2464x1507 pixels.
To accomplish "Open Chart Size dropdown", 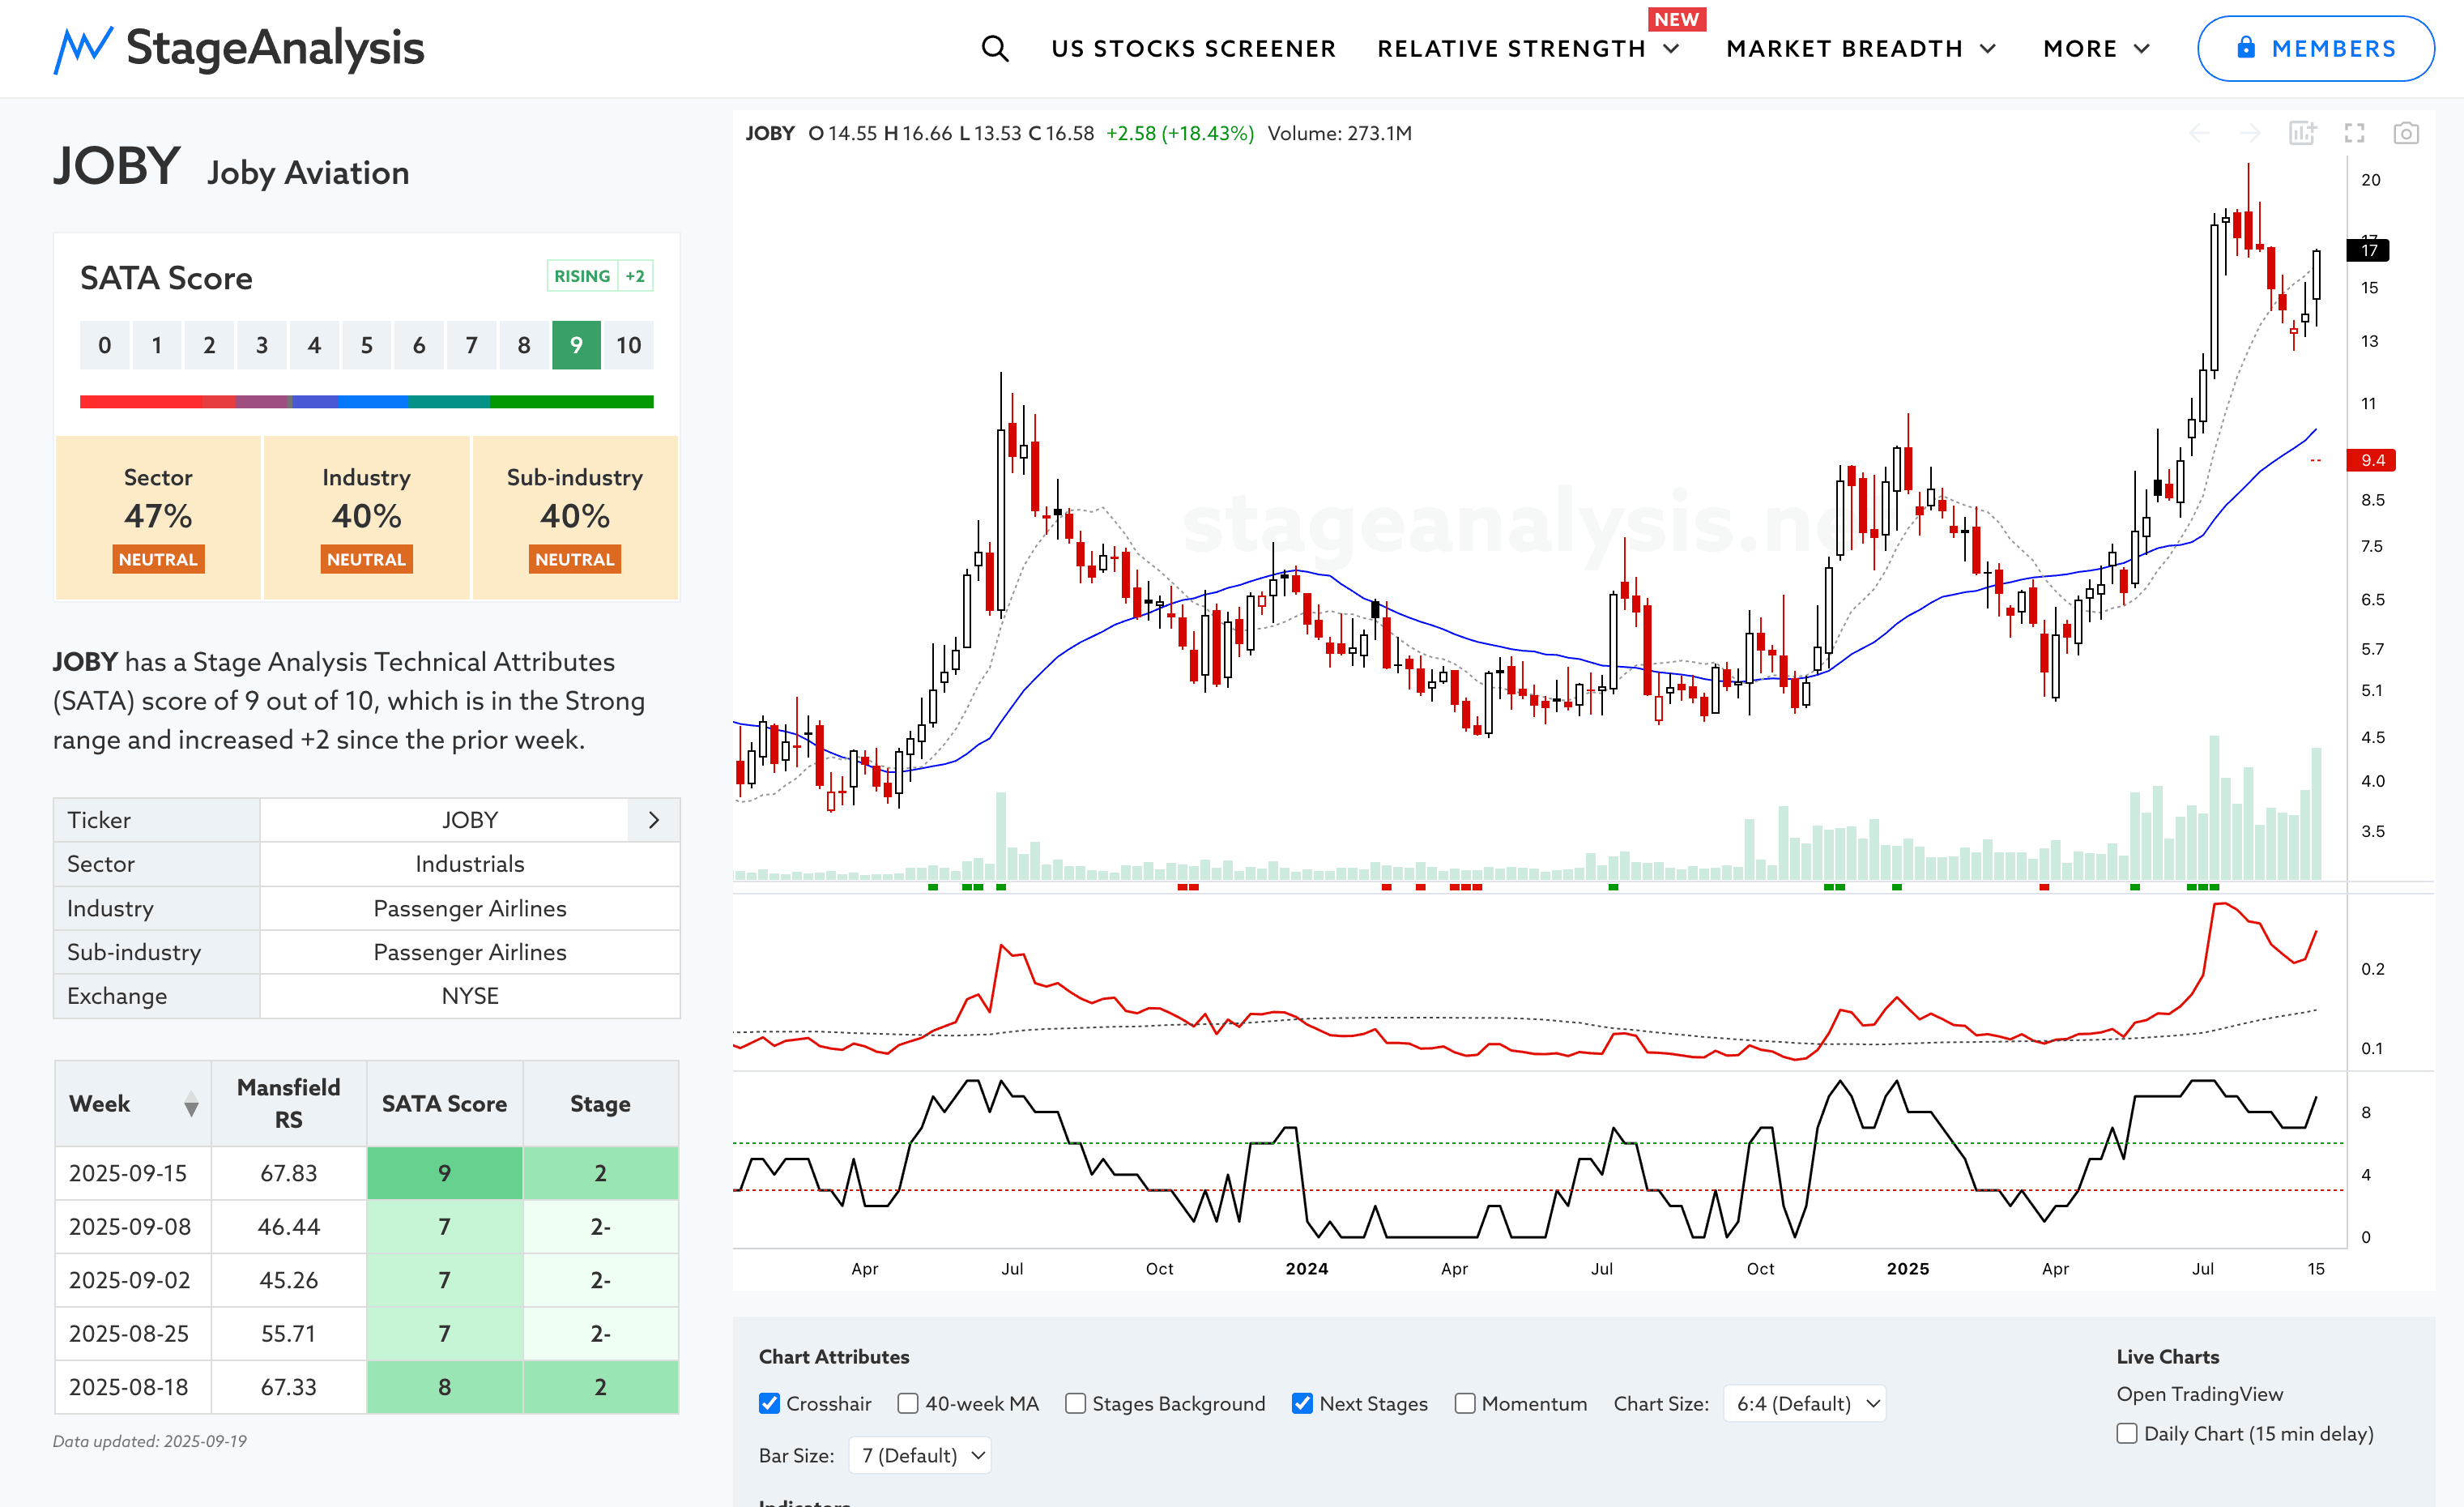I will 1804,1403.
